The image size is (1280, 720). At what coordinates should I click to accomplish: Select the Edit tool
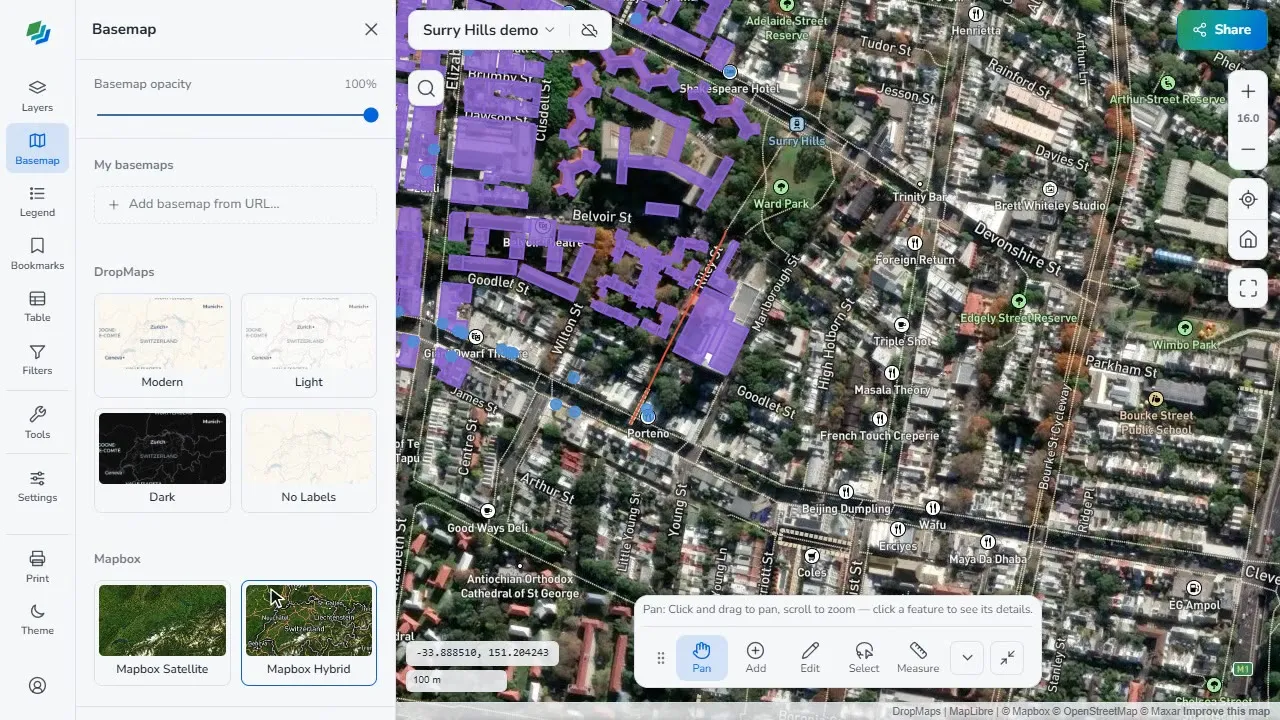click(x=810, y=657)
